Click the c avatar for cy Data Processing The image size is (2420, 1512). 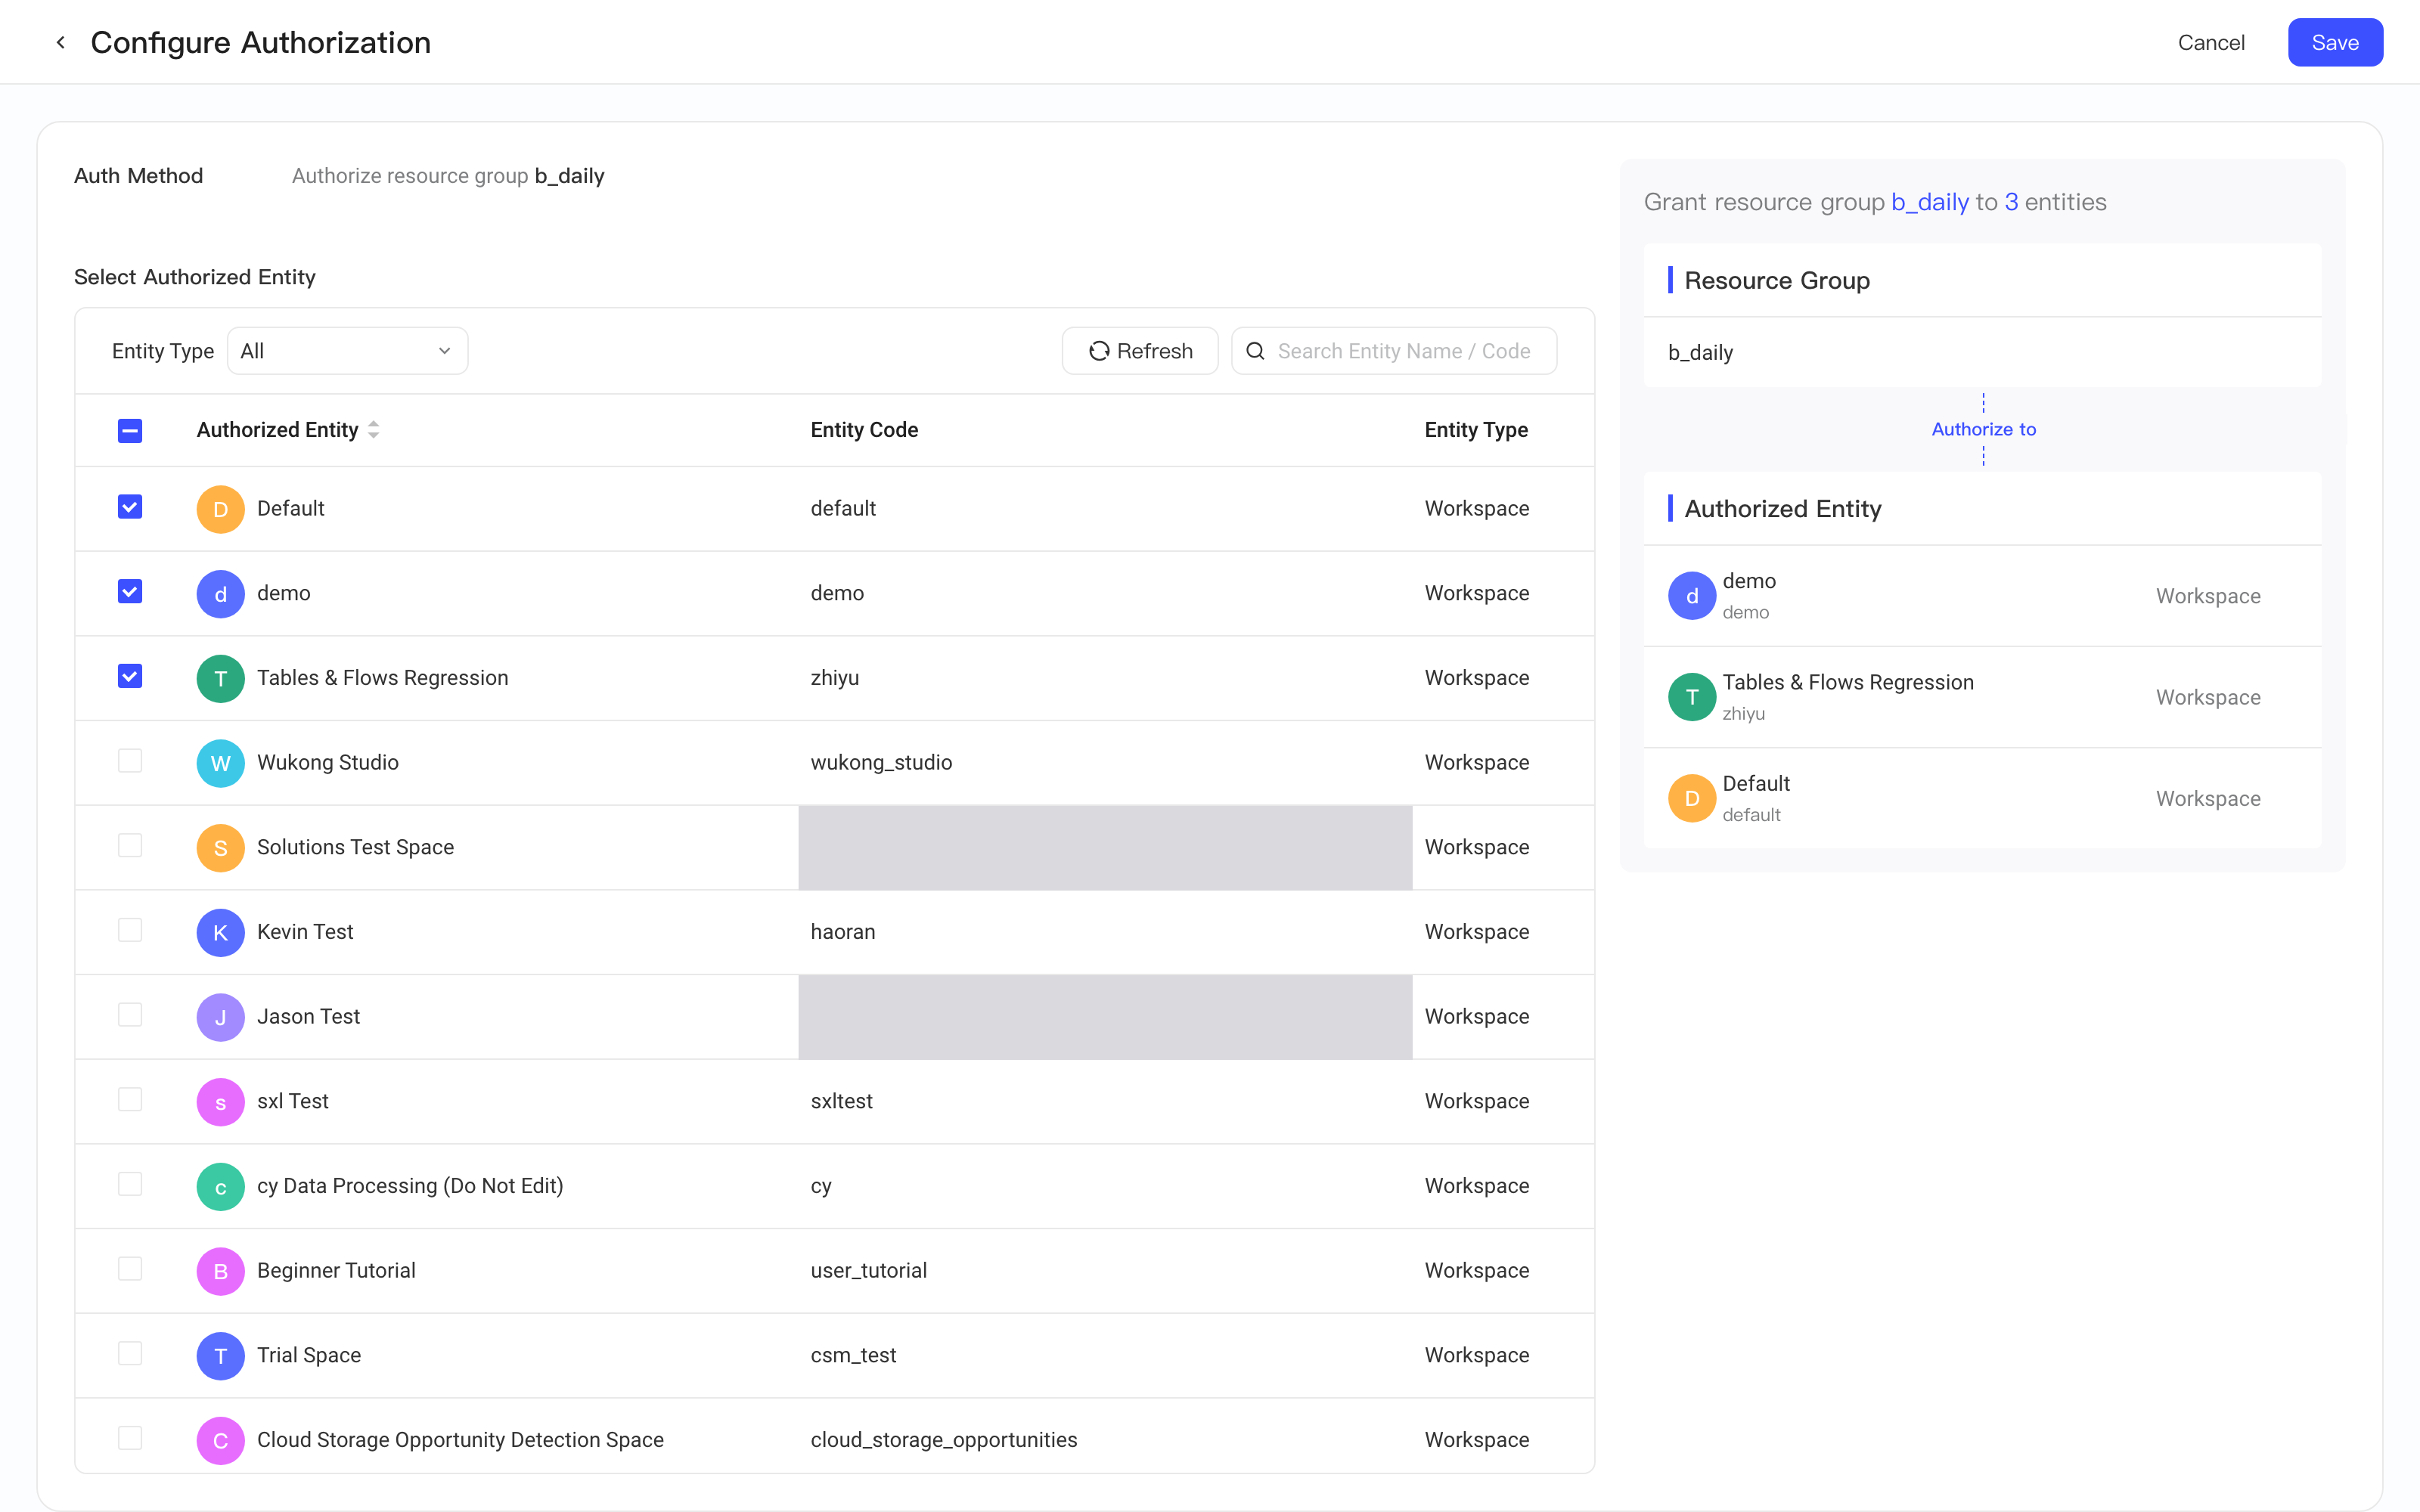(x=220, y=1187)
